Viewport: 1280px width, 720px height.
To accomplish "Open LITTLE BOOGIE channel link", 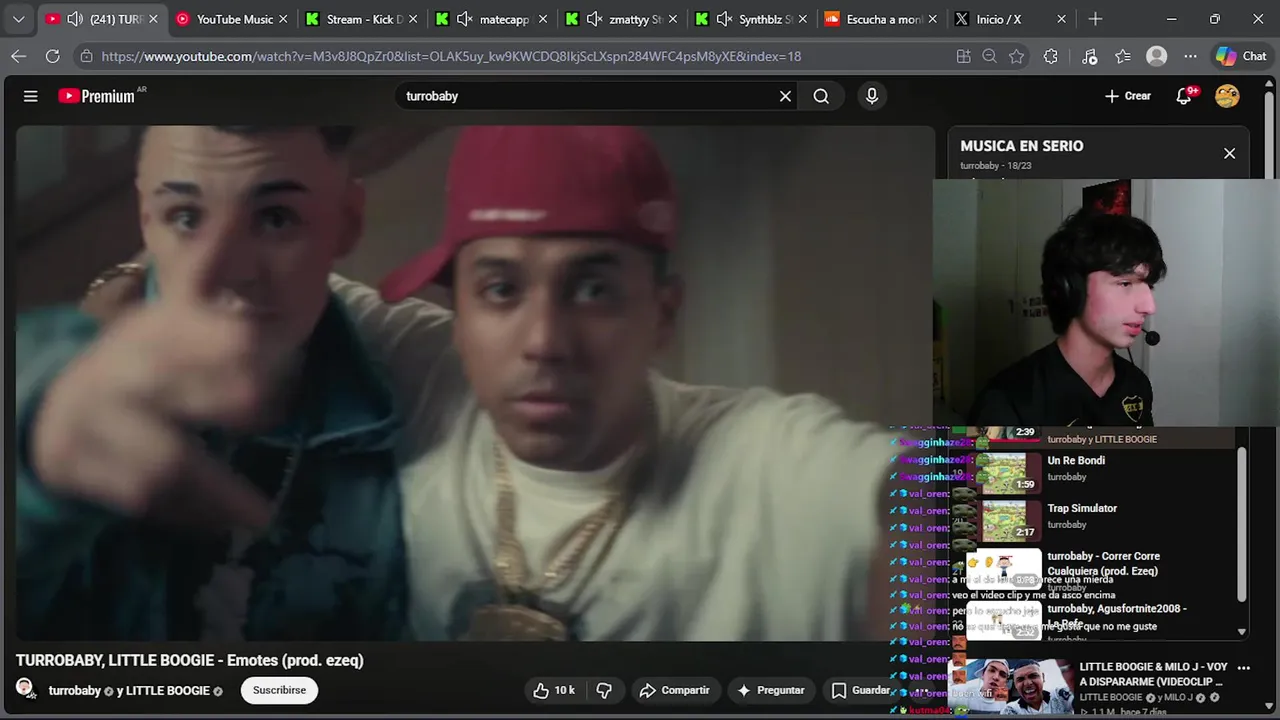I will tap(168, 691).
